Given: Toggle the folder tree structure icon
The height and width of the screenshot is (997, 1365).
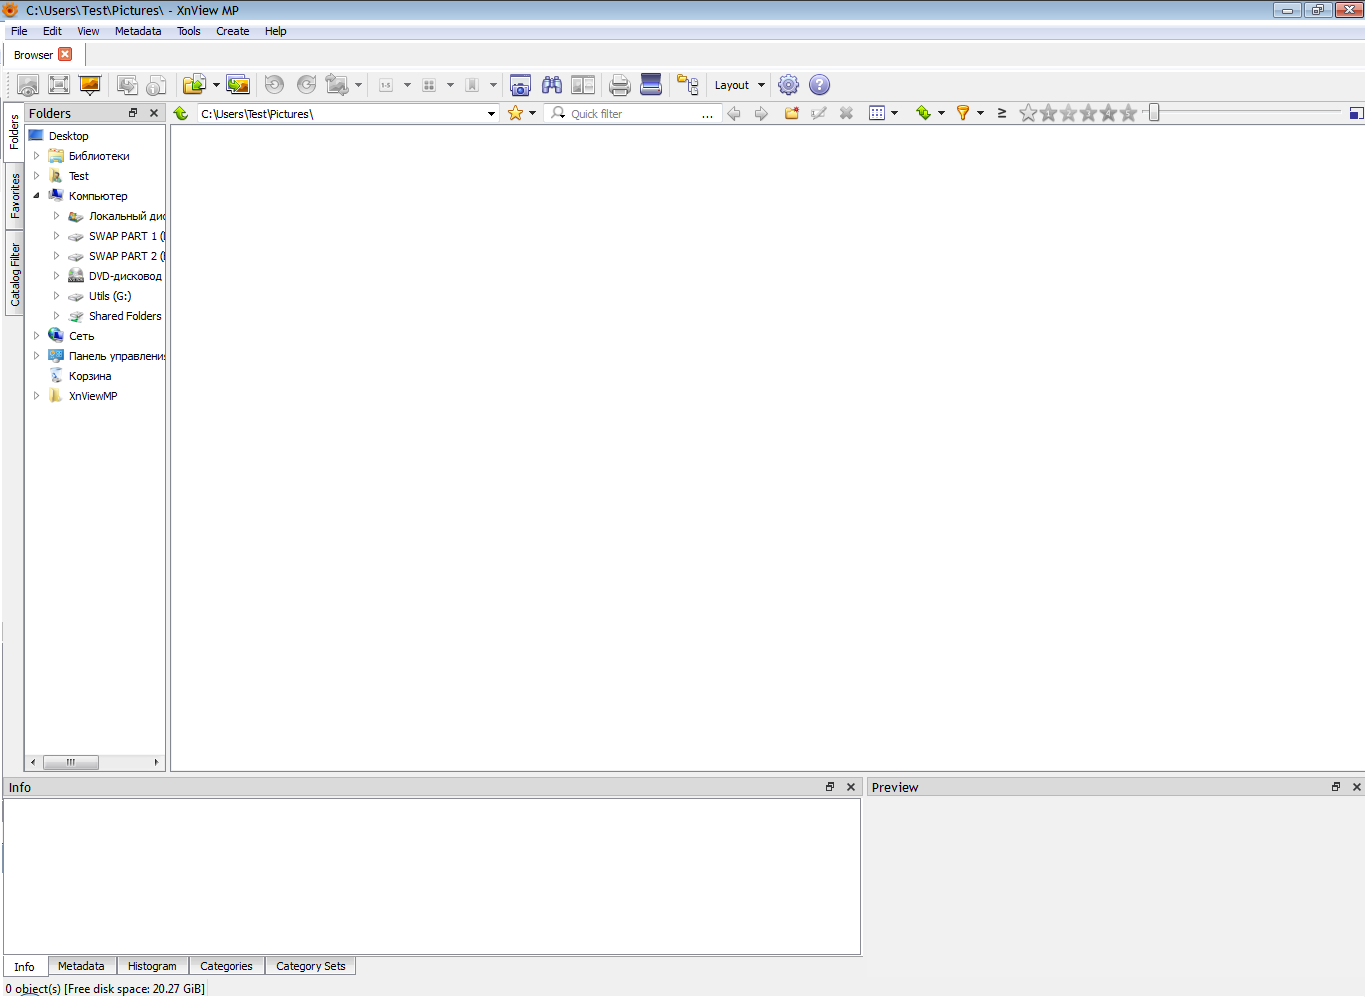Looking at the screenshot, I should [x=688, y=85].
